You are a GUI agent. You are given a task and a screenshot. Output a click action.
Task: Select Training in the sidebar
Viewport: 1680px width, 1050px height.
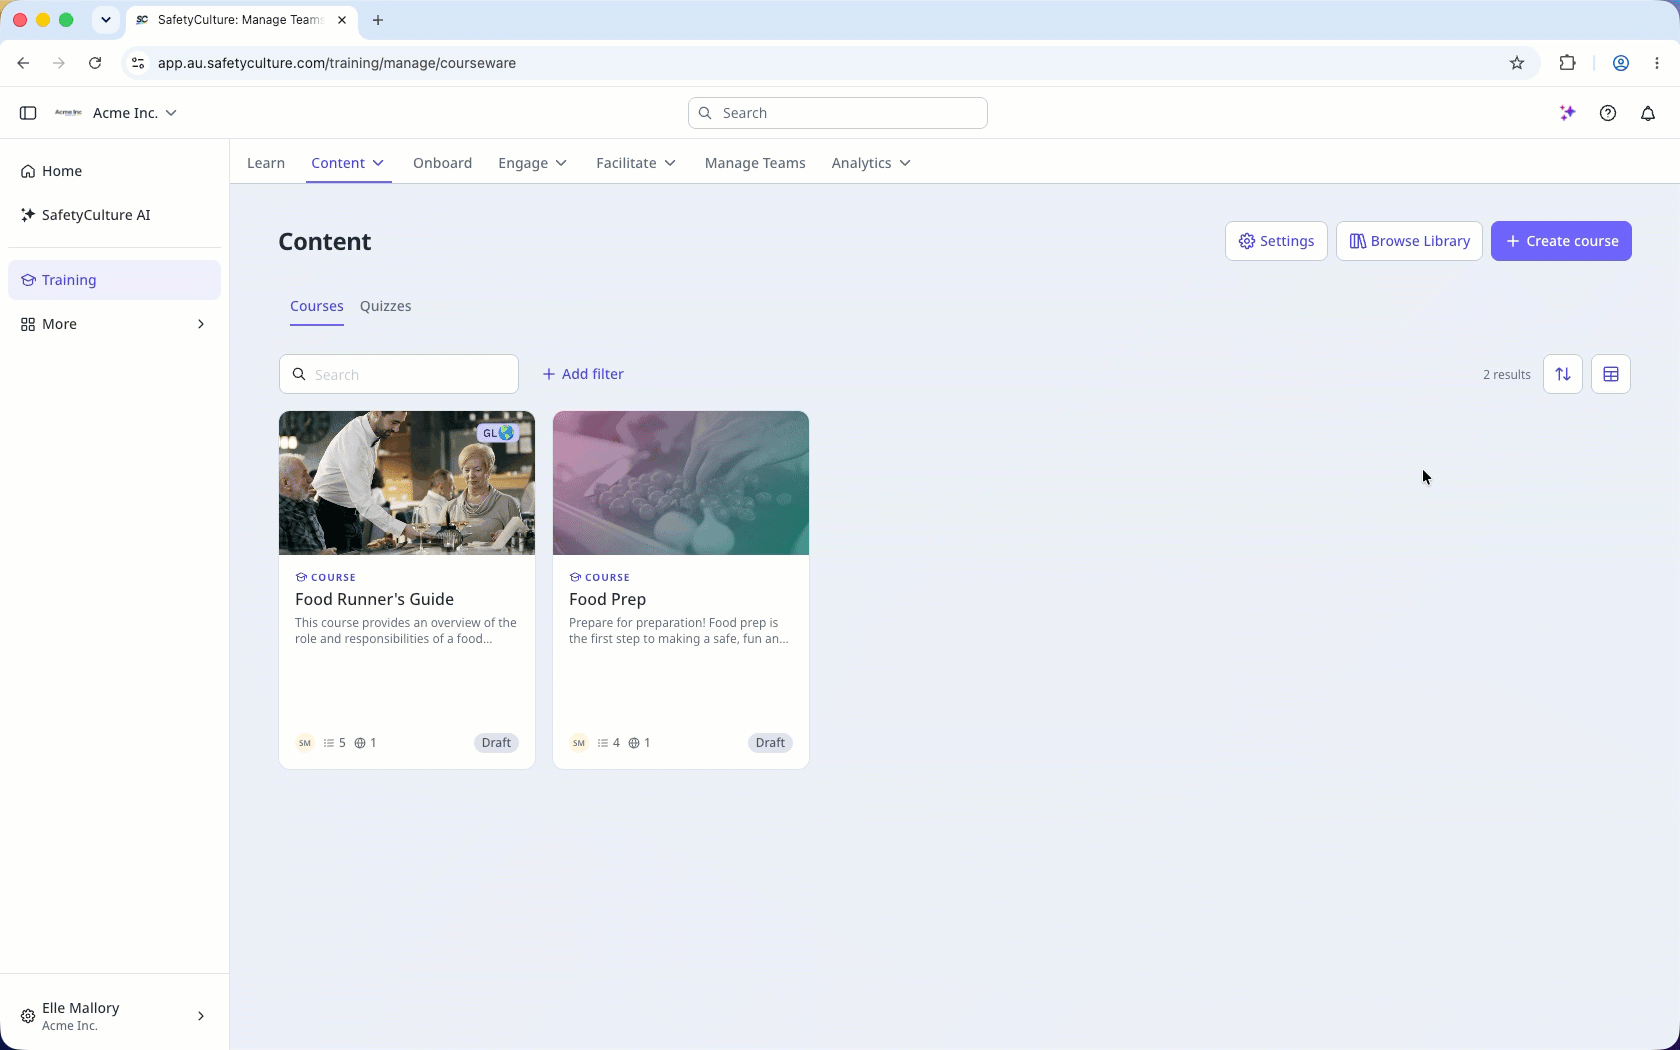pos(114,280)
